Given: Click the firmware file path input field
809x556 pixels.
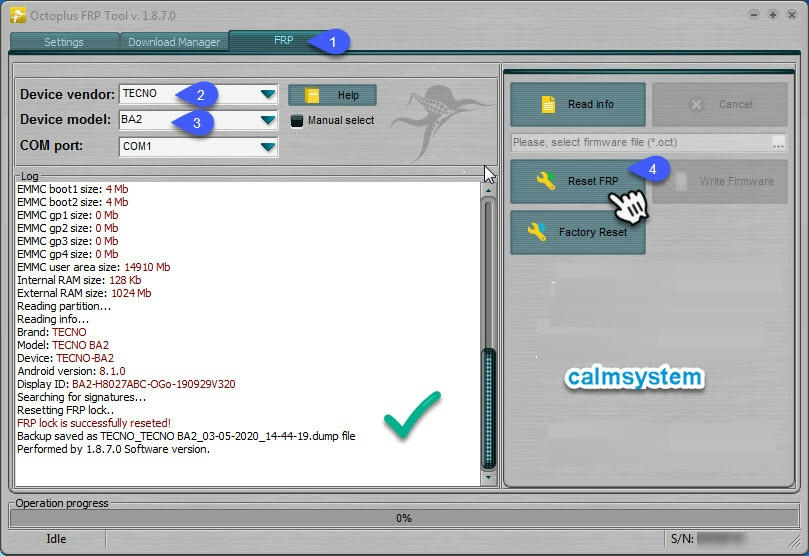Looking at the screenshot, I should (640, 143).
